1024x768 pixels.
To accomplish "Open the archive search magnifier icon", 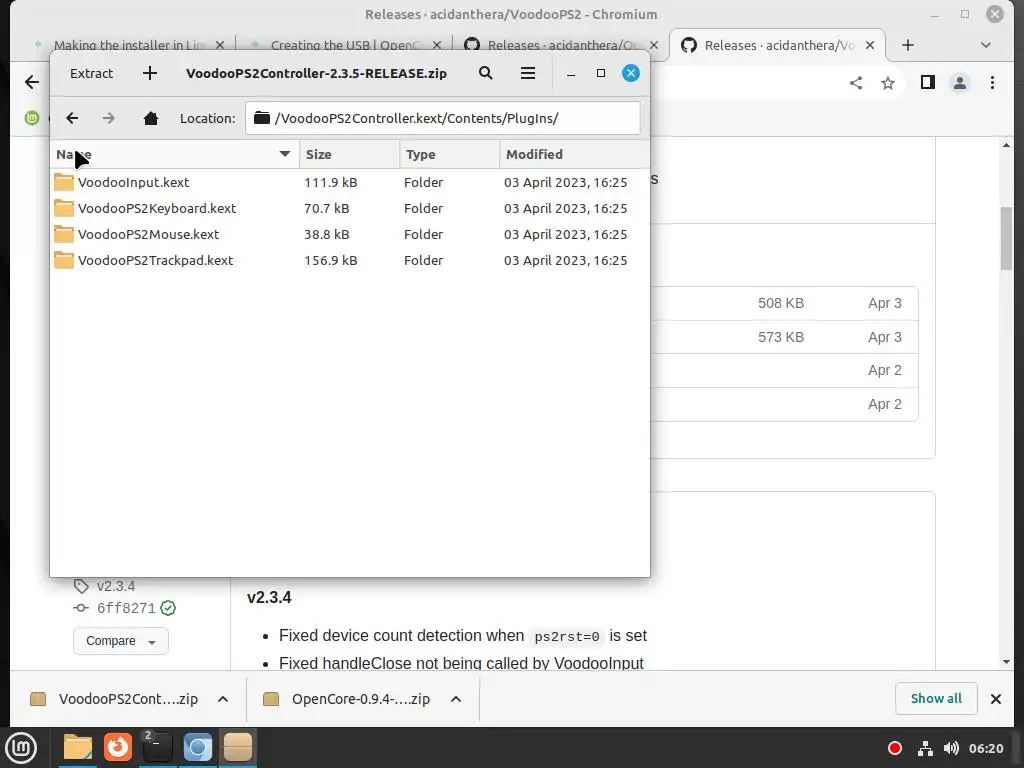I will coord(485,73).
